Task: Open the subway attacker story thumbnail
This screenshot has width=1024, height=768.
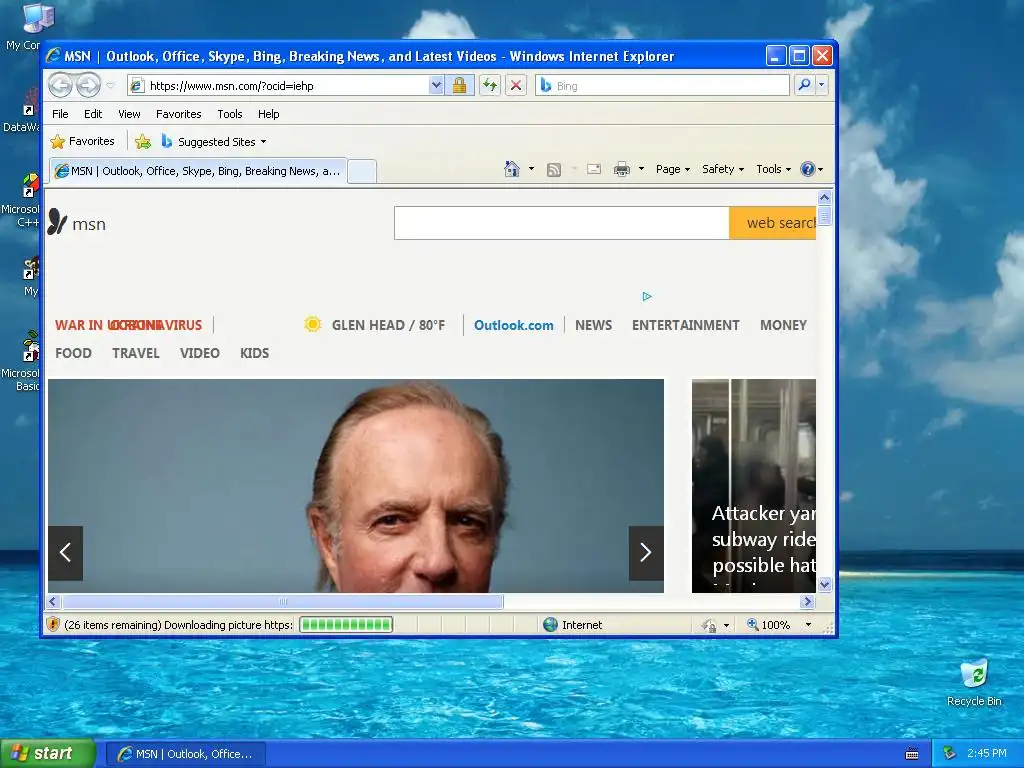Action: pos(754,486)
